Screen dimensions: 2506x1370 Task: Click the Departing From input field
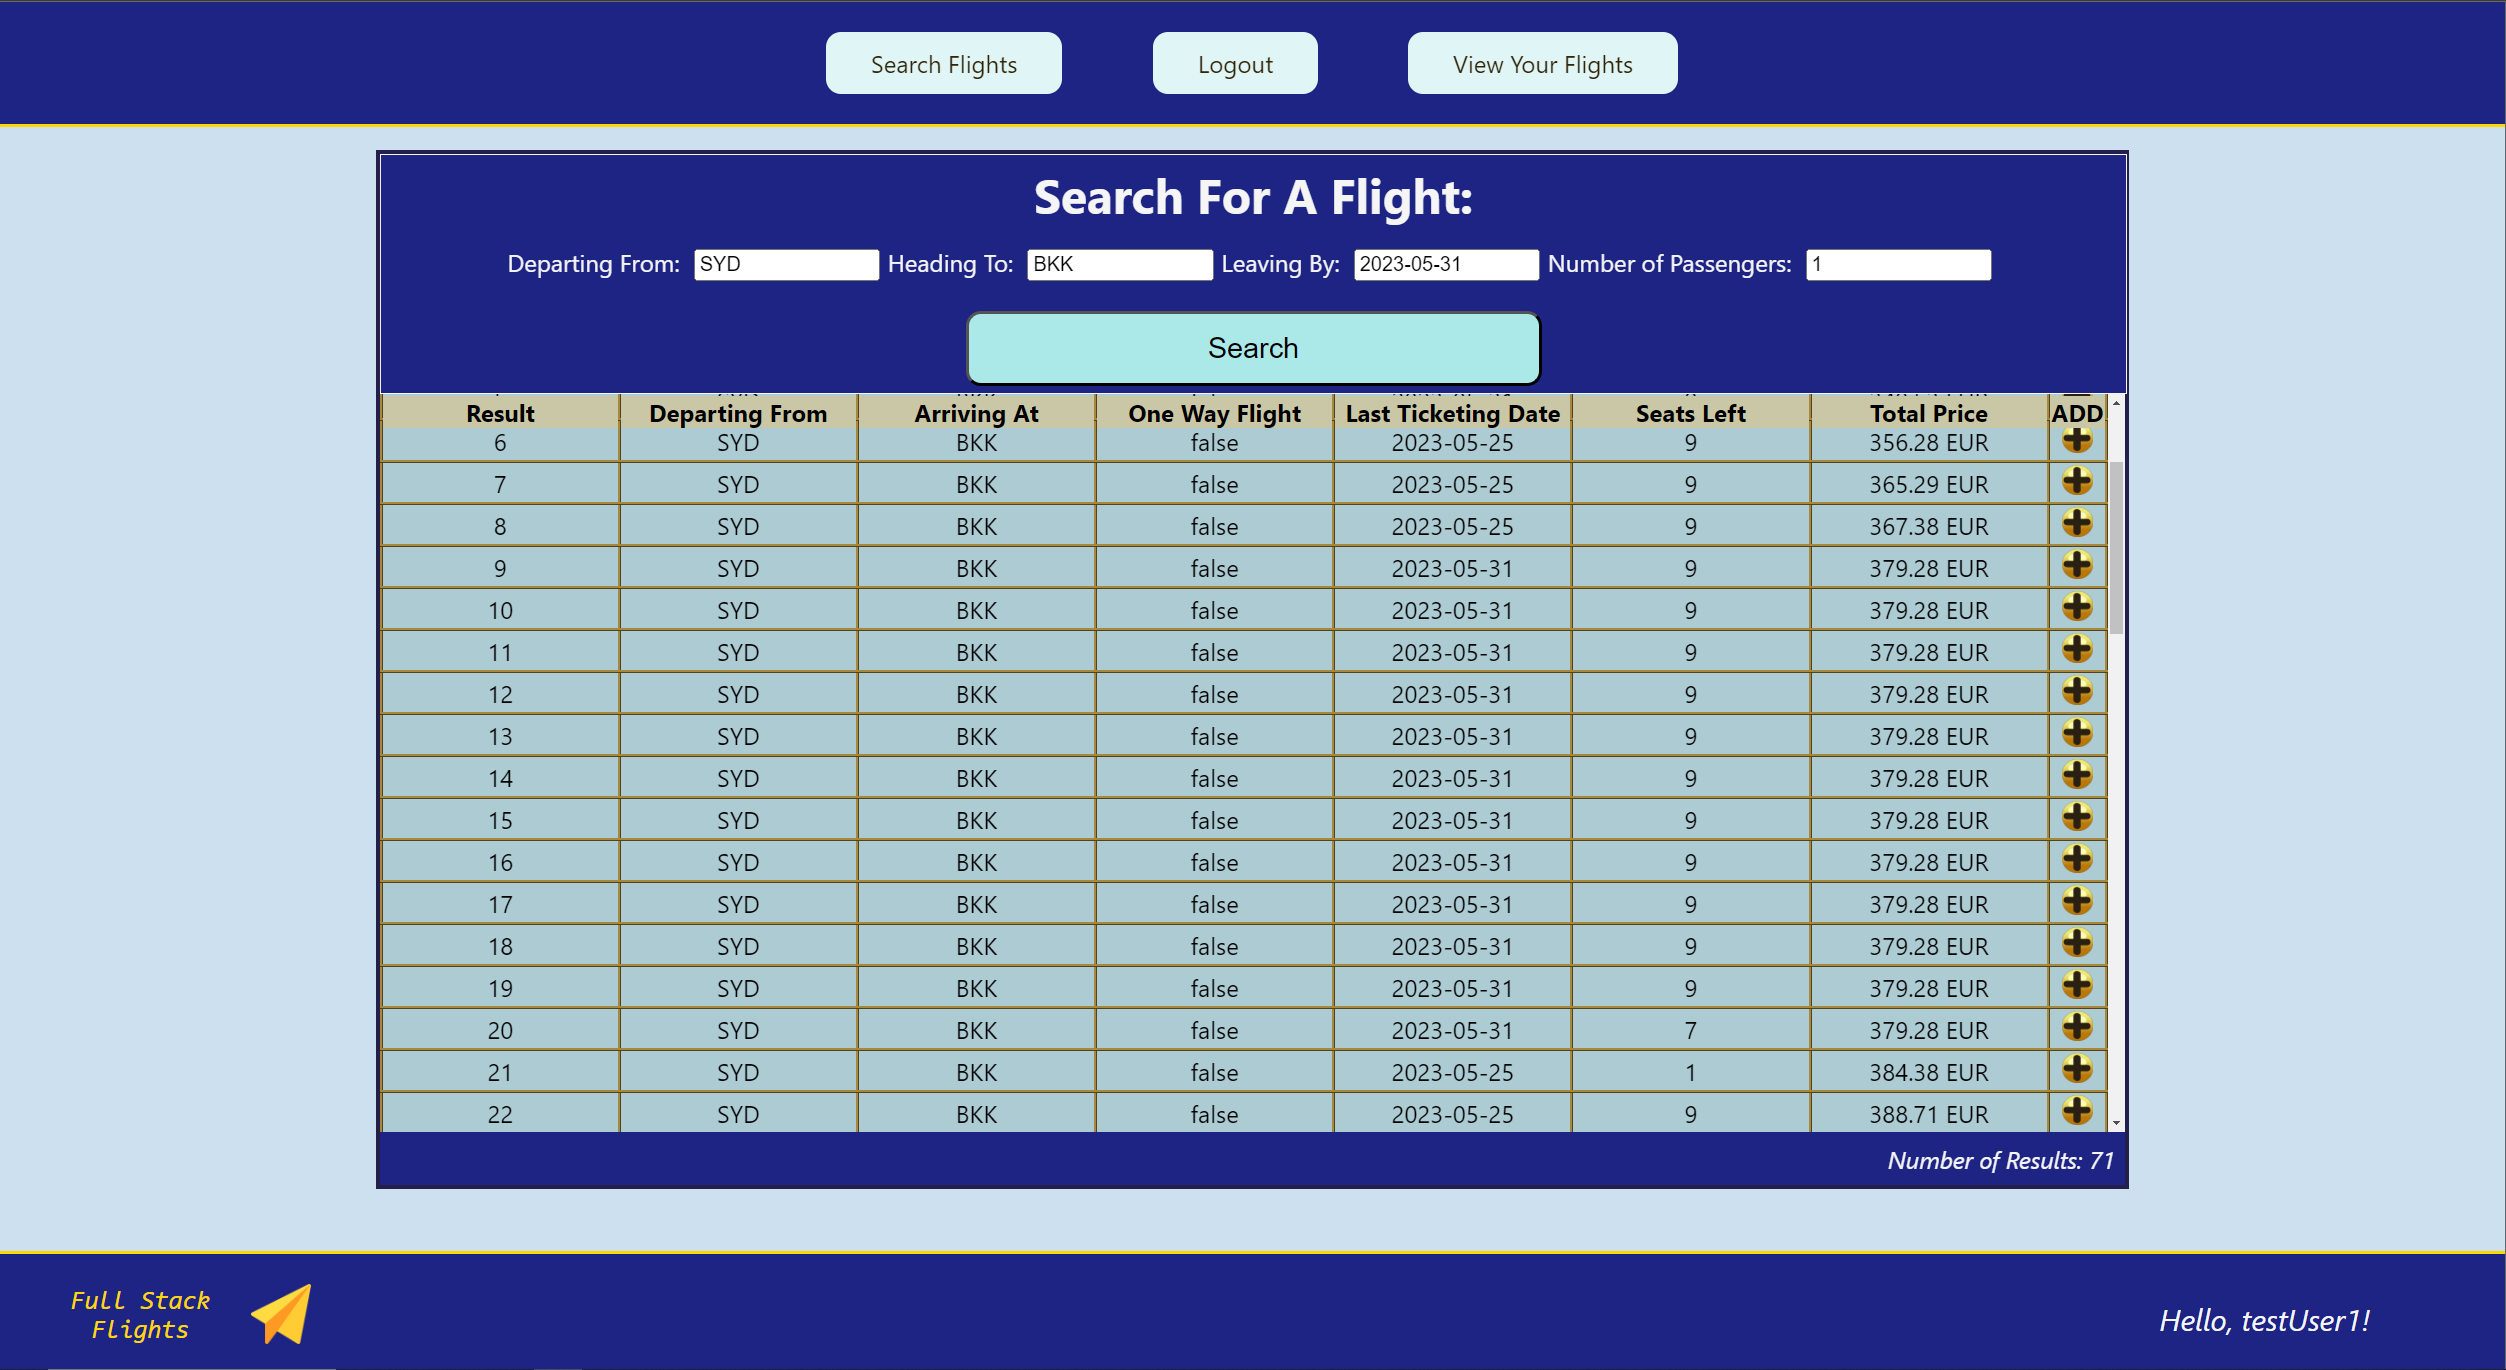click(x=785, y=264)
